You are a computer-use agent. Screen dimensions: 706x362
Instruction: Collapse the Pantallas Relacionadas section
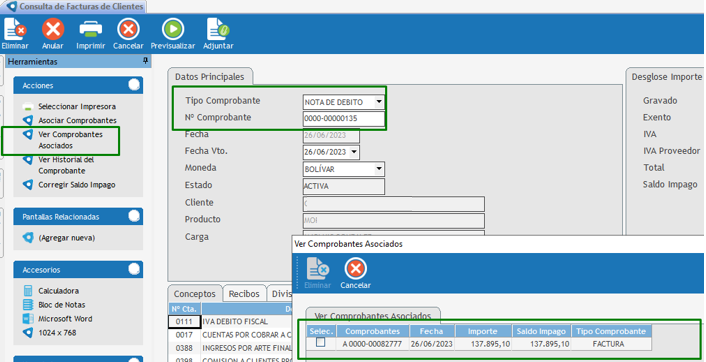click(x=134, y=216)
